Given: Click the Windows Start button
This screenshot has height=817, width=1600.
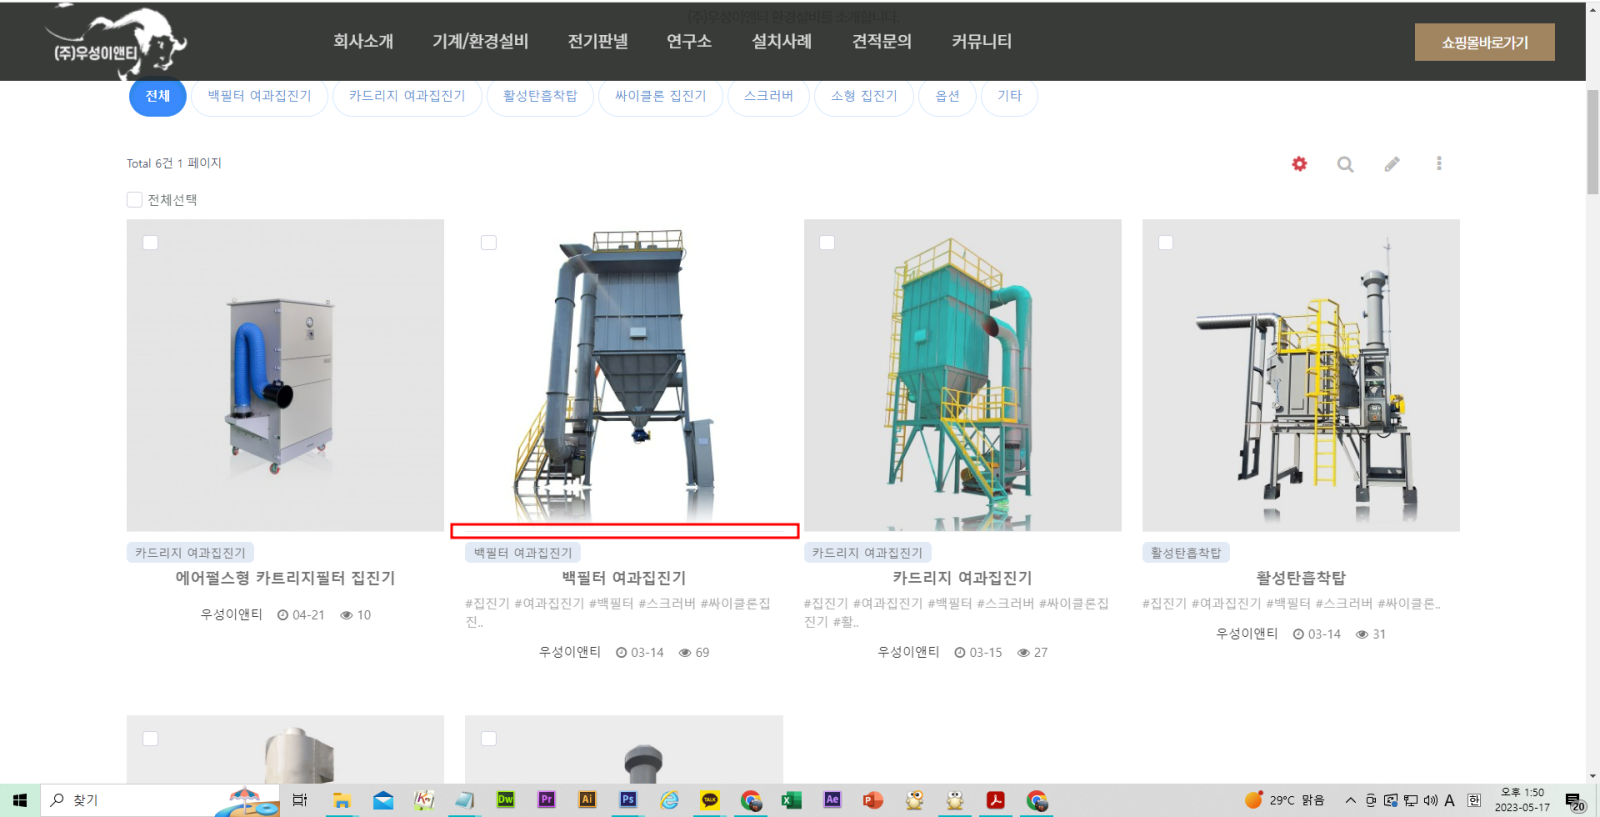Looking at the screenshot, I should tap(20, 800).
